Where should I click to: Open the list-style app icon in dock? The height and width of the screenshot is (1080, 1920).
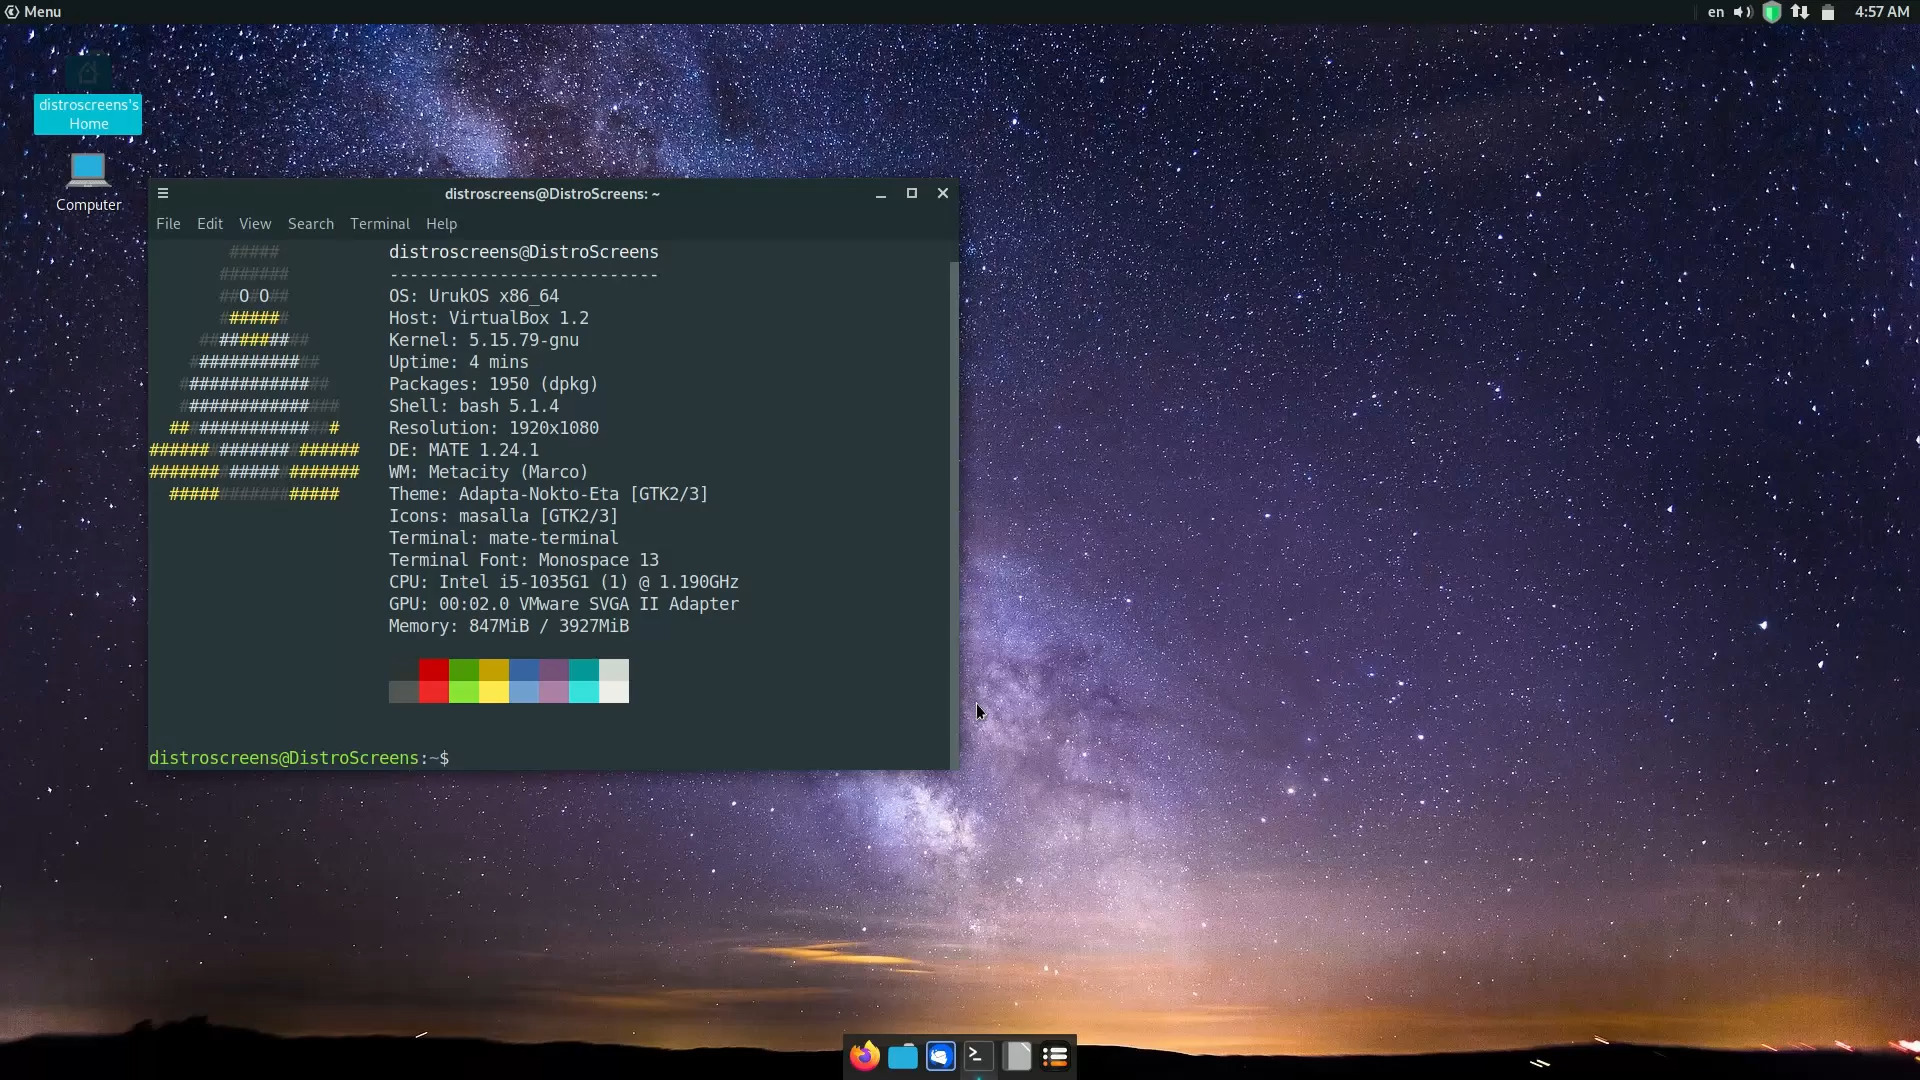tap(1055, 1056)
